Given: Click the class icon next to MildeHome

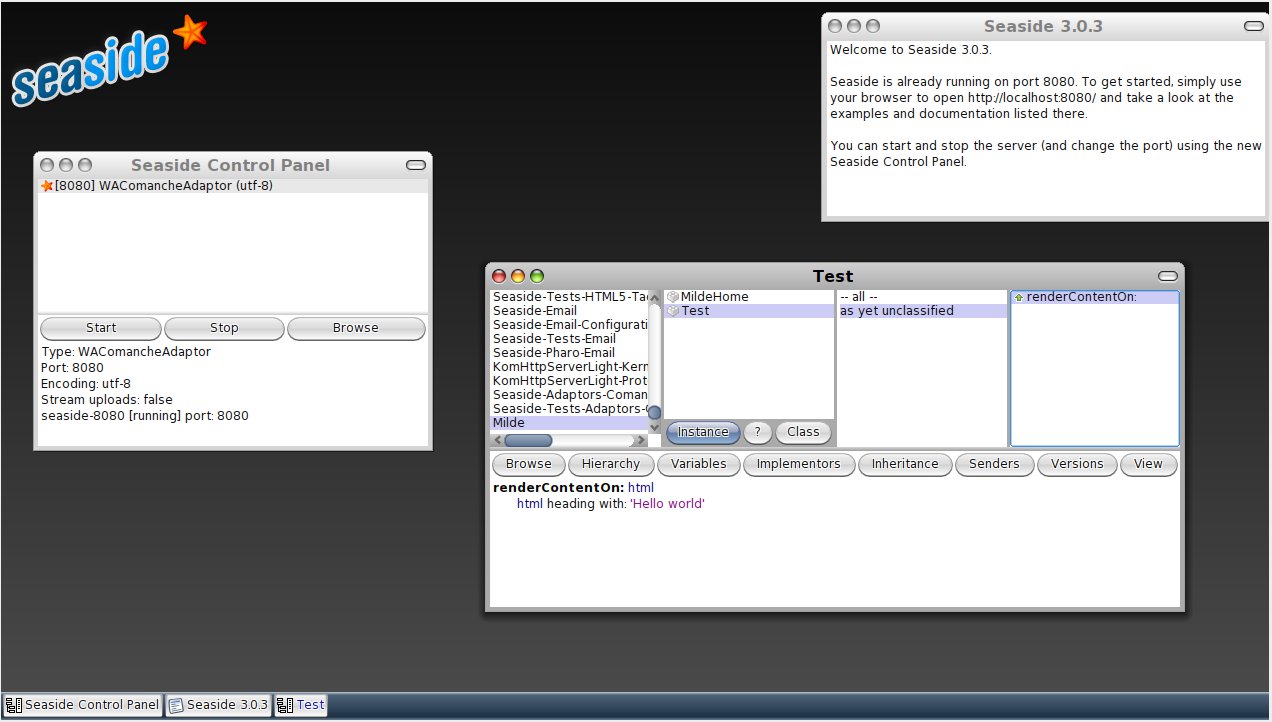Looking at the screenshot, I should 673,297.
